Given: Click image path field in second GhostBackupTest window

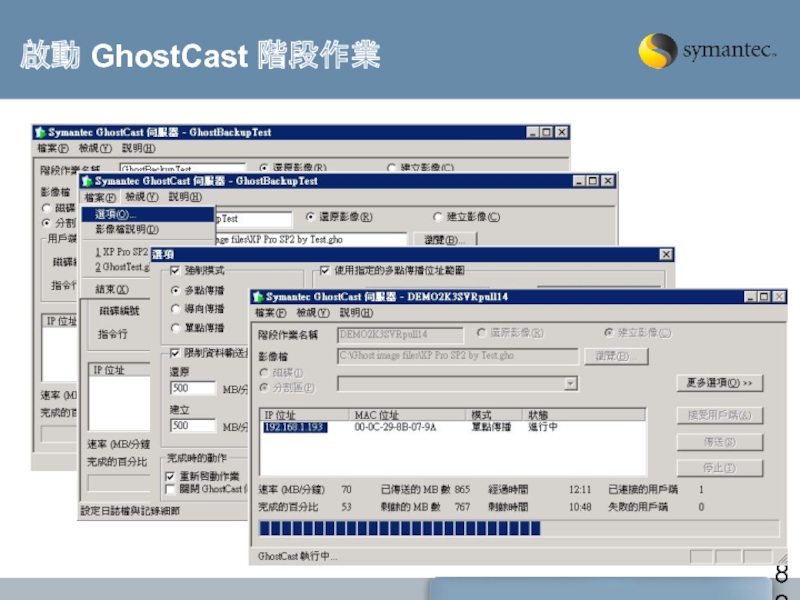Looking at the screenshot, I should coord(311,239).
